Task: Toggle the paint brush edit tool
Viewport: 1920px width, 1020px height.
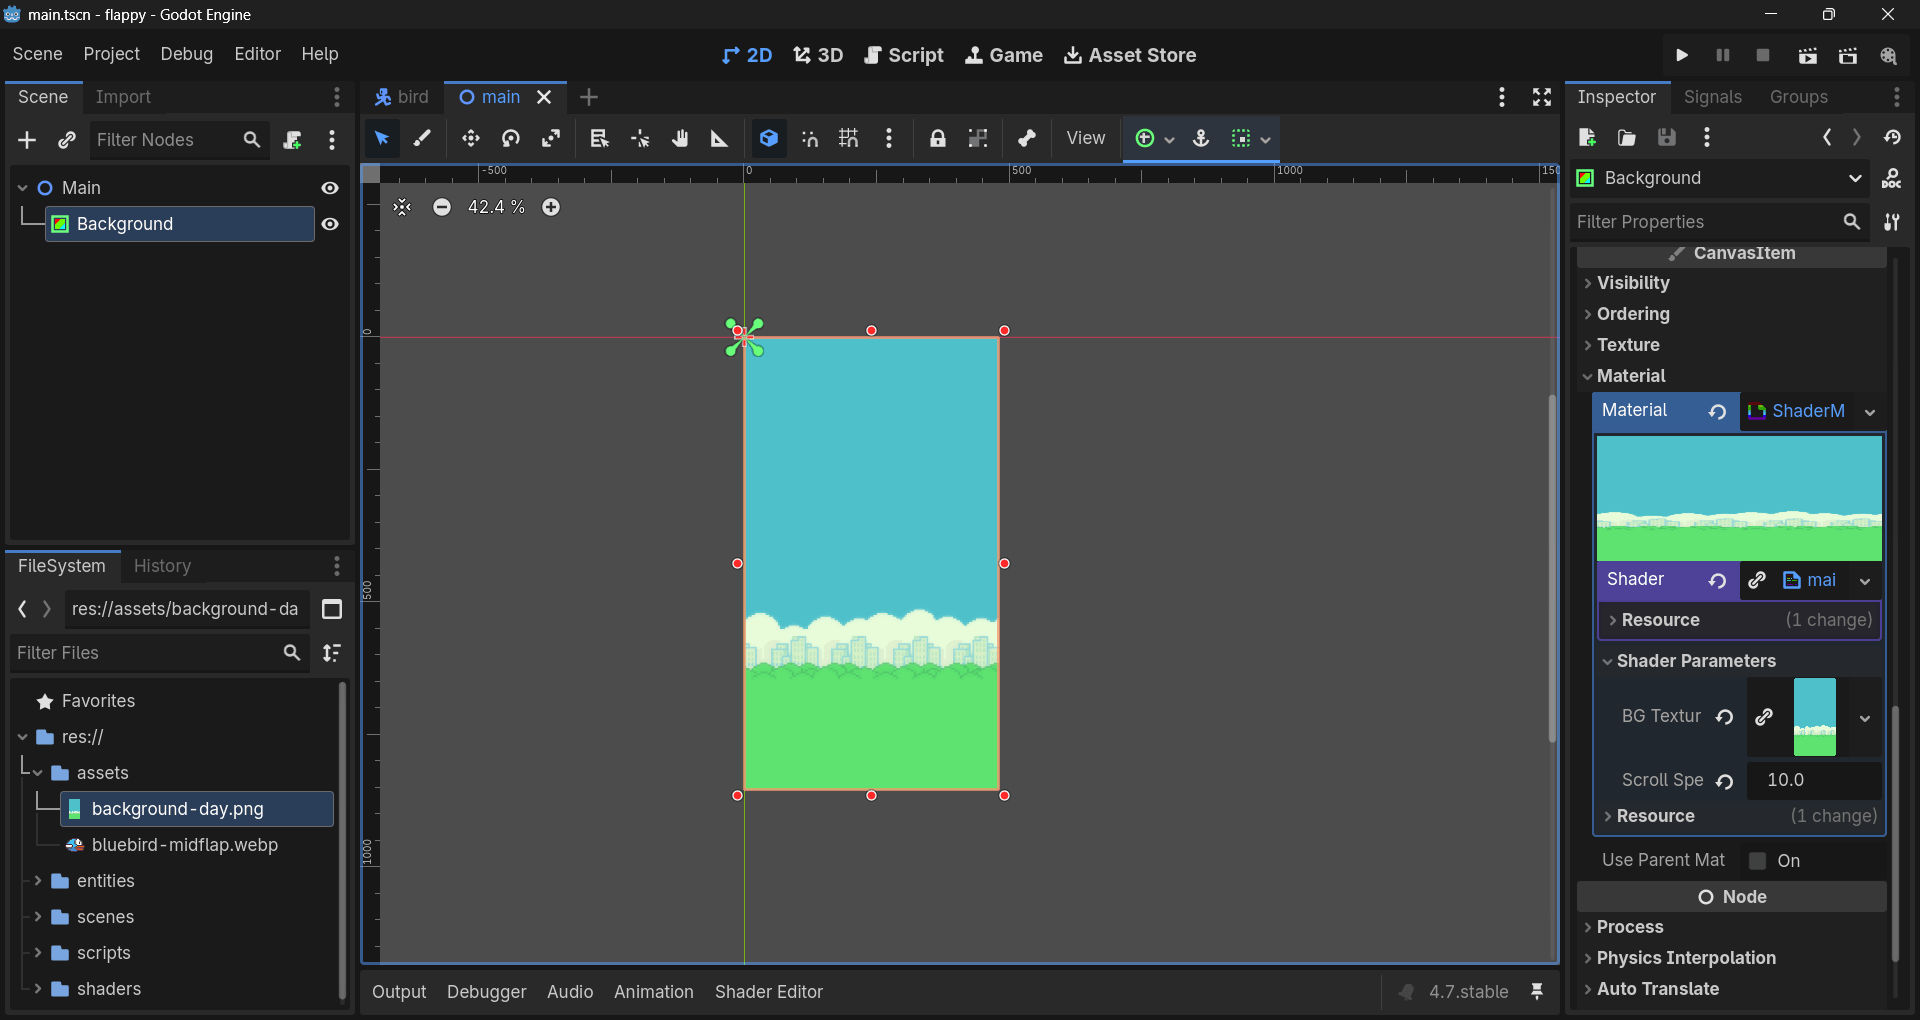Action: pos(422,139)
